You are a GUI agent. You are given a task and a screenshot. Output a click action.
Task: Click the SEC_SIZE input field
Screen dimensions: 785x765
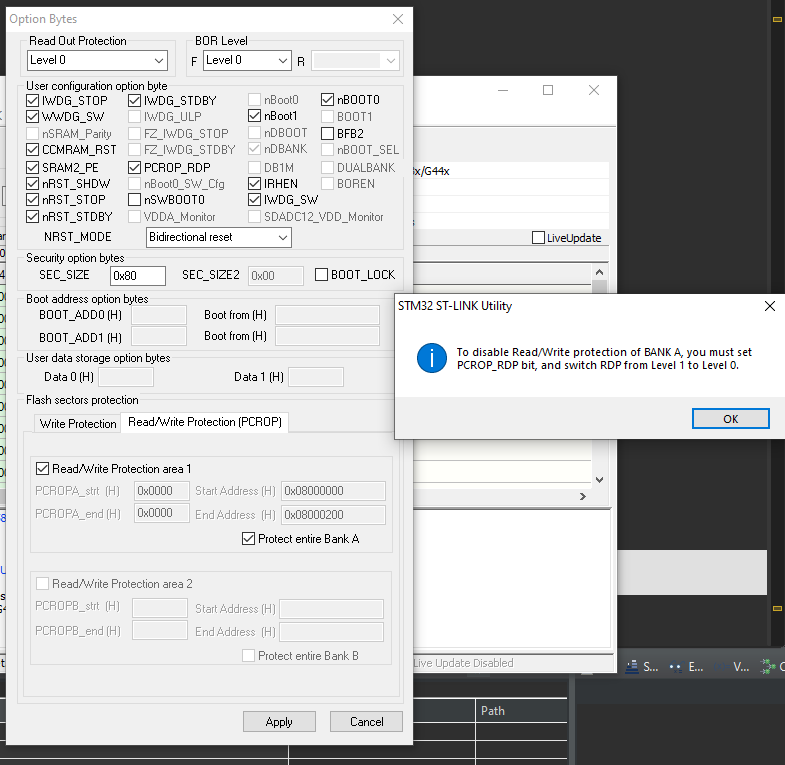[138, 276]
